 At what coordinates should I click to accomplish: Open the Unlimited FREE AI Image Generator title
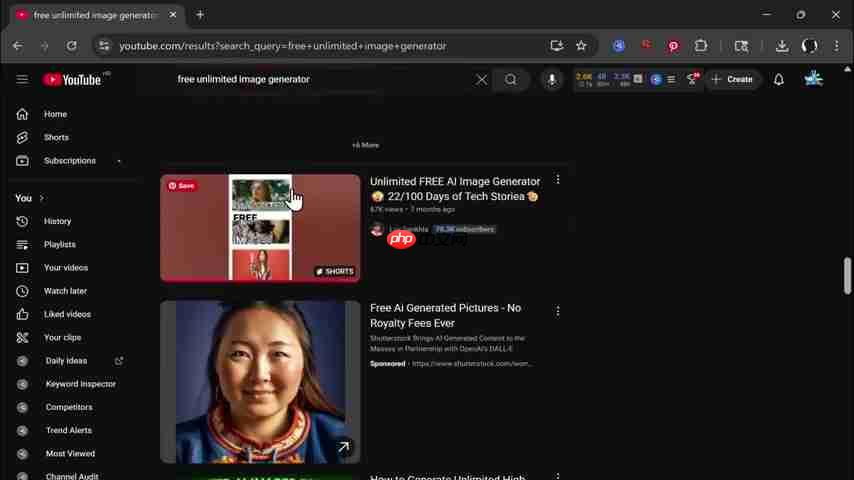pyautogui.click(x=455, y=189)
